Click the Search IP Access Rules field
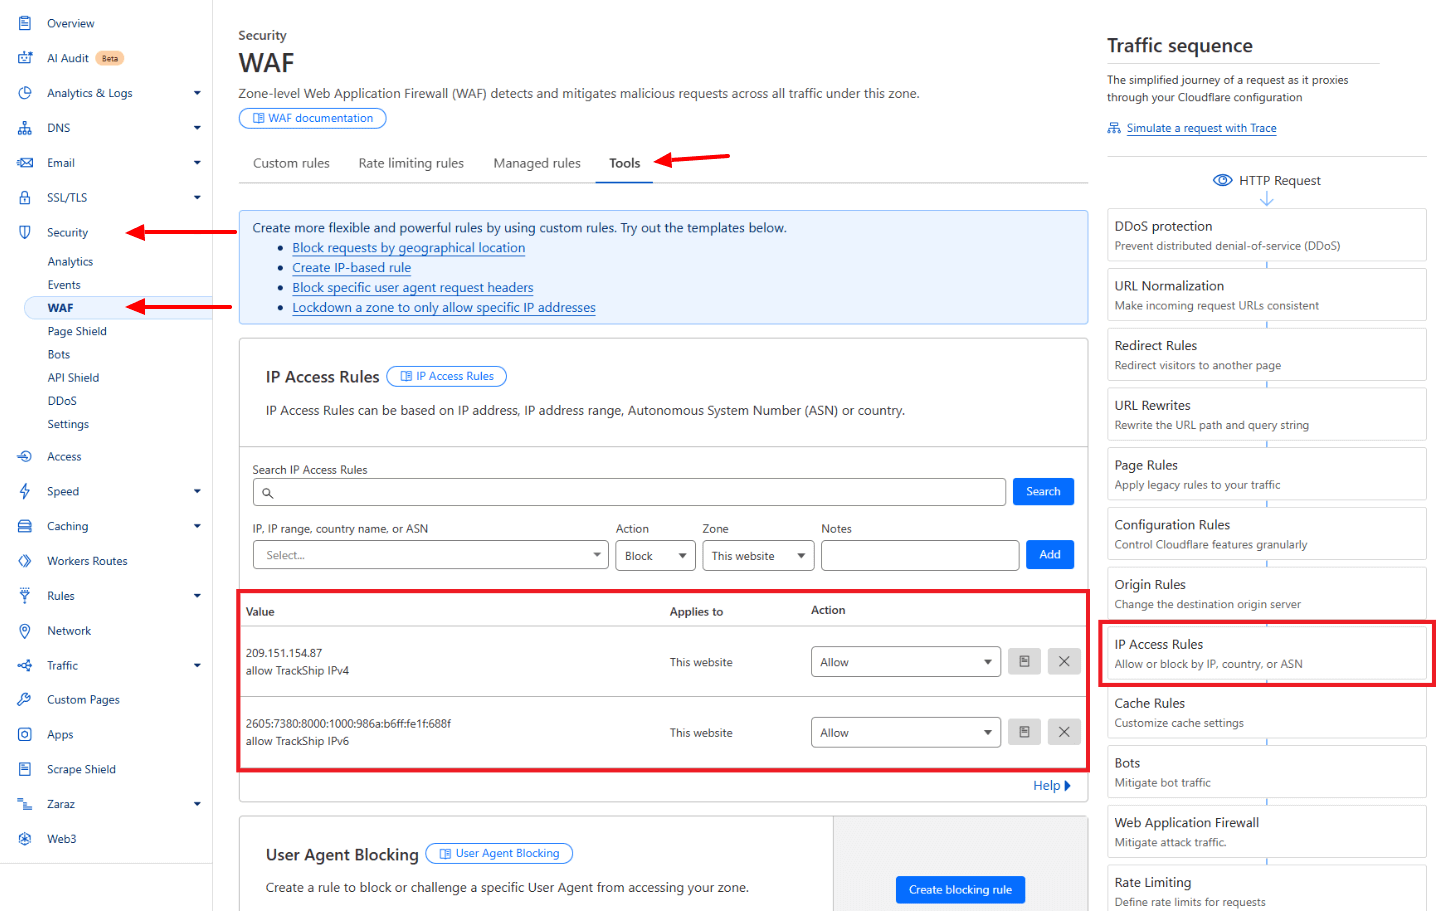Viewport: 1439px width, 911px height. (629, 491)
